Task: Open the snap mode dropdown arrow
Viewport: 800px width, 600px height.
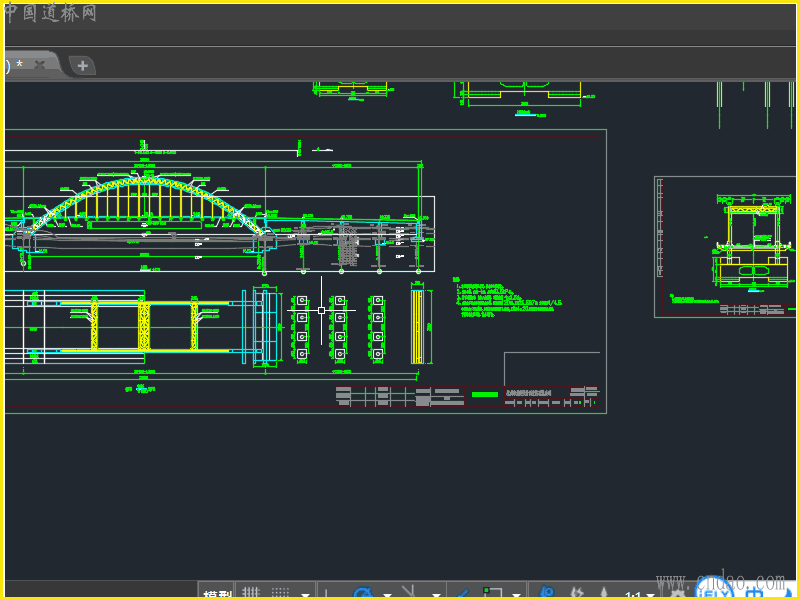Action: 306,595
